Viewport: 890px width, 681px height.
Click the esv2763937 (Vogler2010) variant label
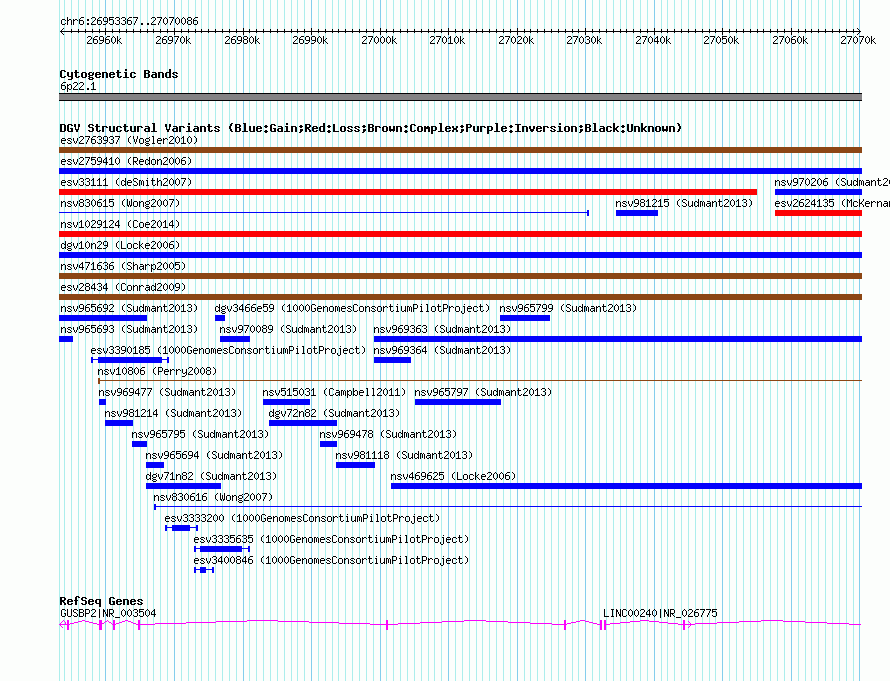point(129,140)
